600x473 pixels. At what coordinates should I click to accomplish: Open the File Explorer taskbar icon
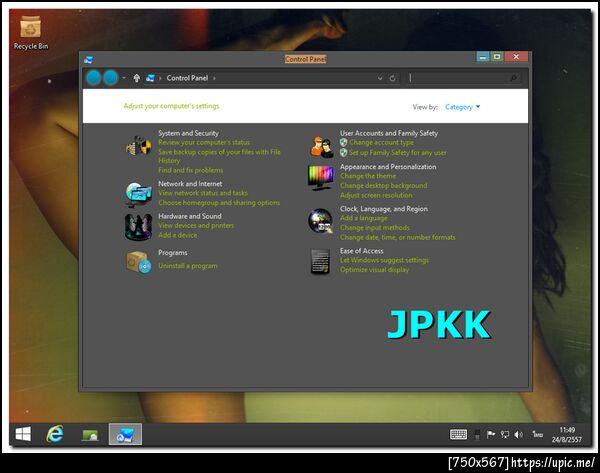90,435
